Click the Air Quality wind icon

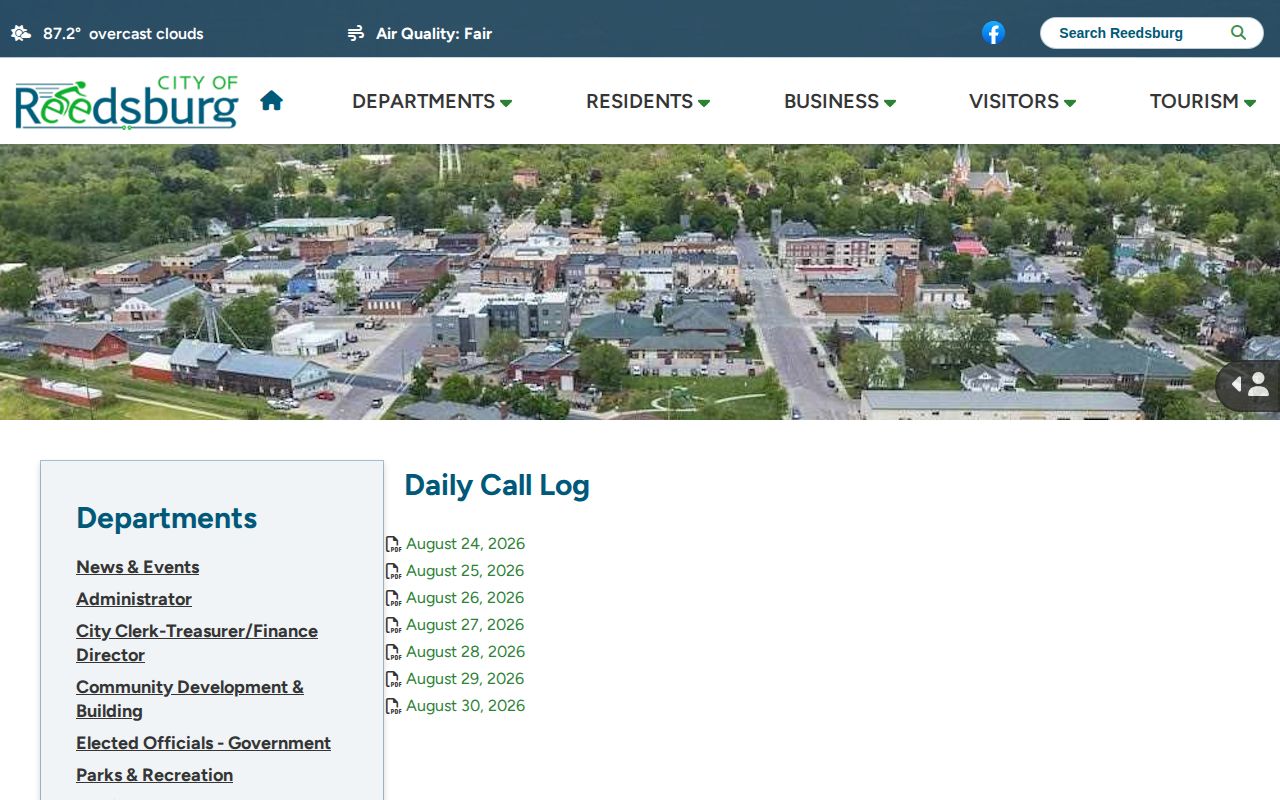coord(355,33)
